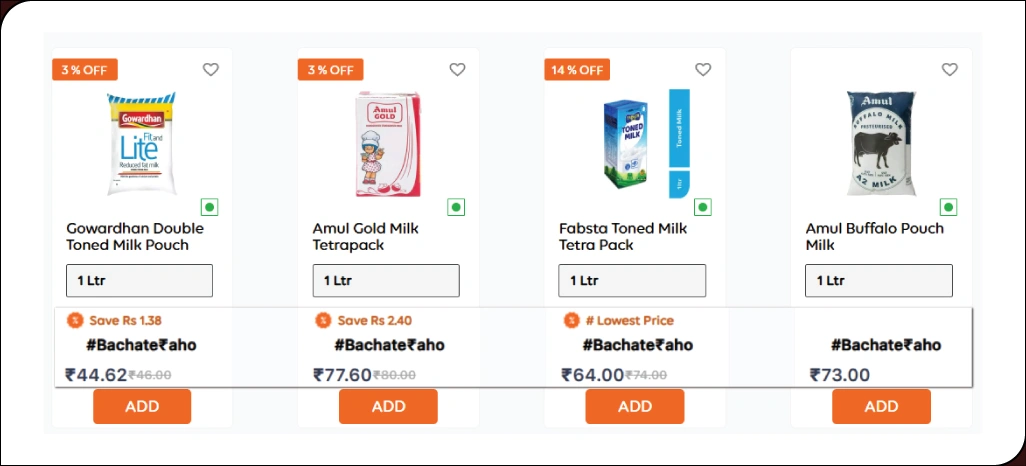Click the green veg indicator on Amul Gold
This screenshot has width=1026, height=466.
click(456, 208)
